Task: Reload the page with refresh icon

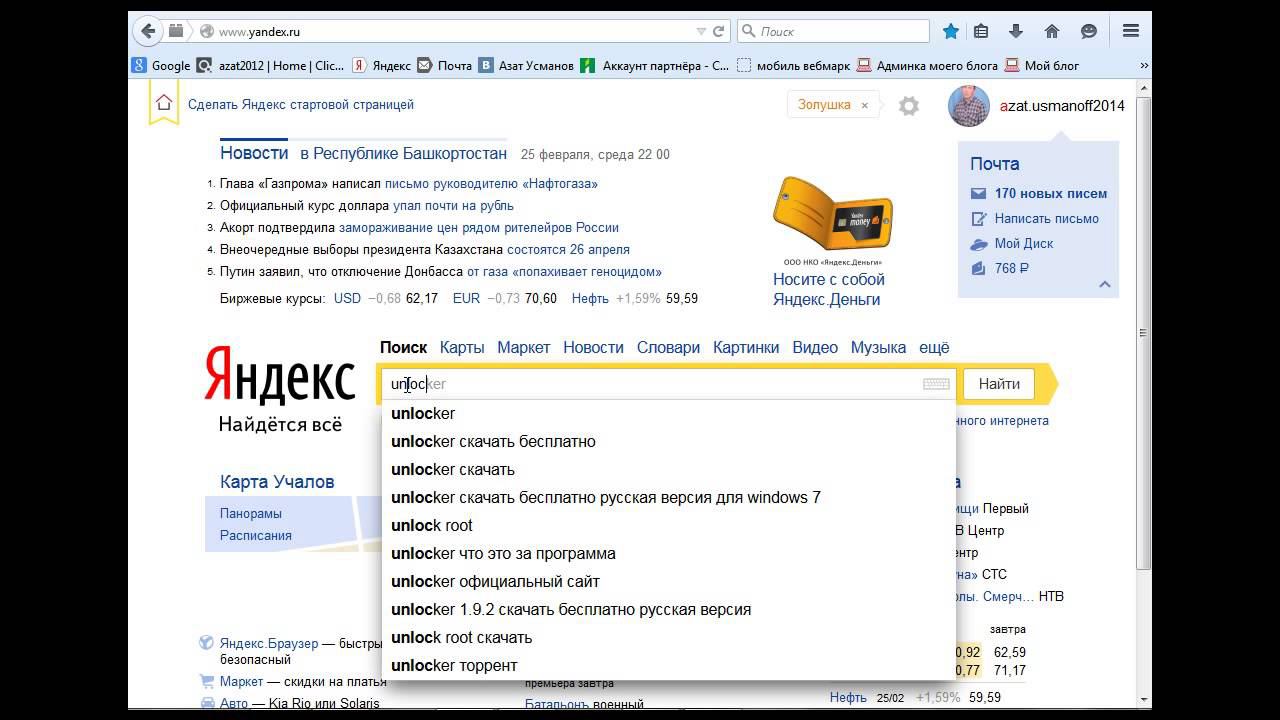Action: (x=718, y=31)
